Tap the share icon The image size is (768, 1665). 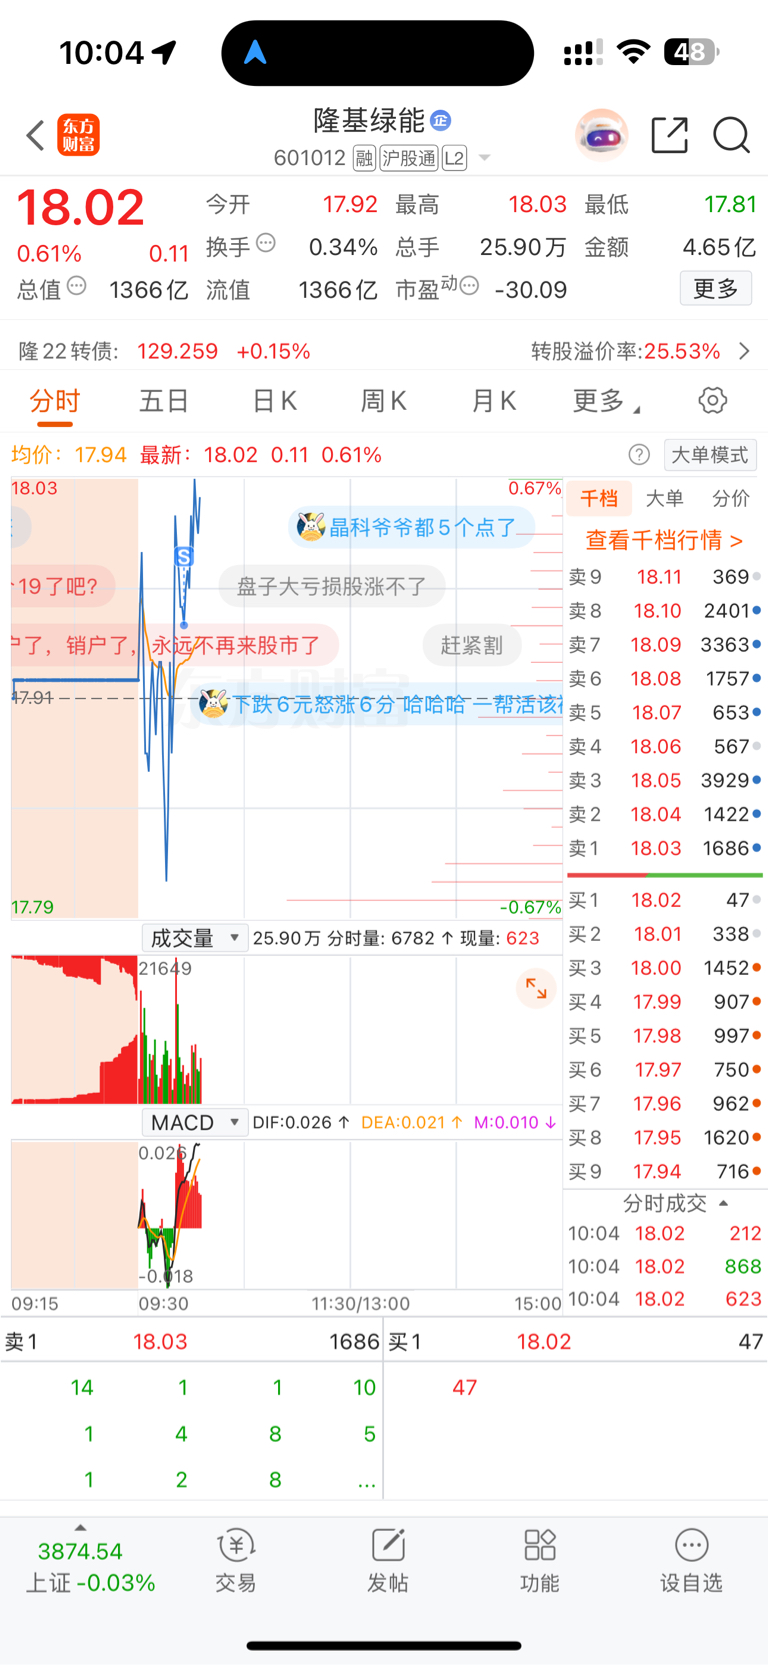[x=669, y=134]
